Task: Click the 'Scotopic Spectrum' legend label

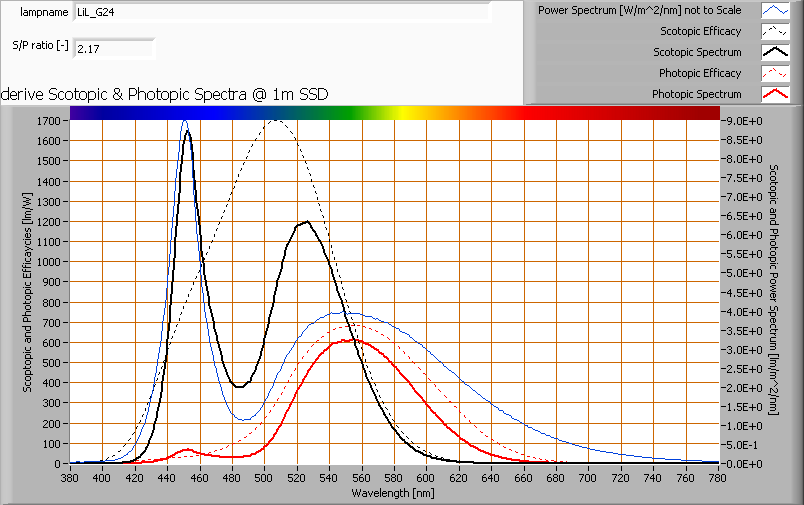Action: tap(697, 52)
